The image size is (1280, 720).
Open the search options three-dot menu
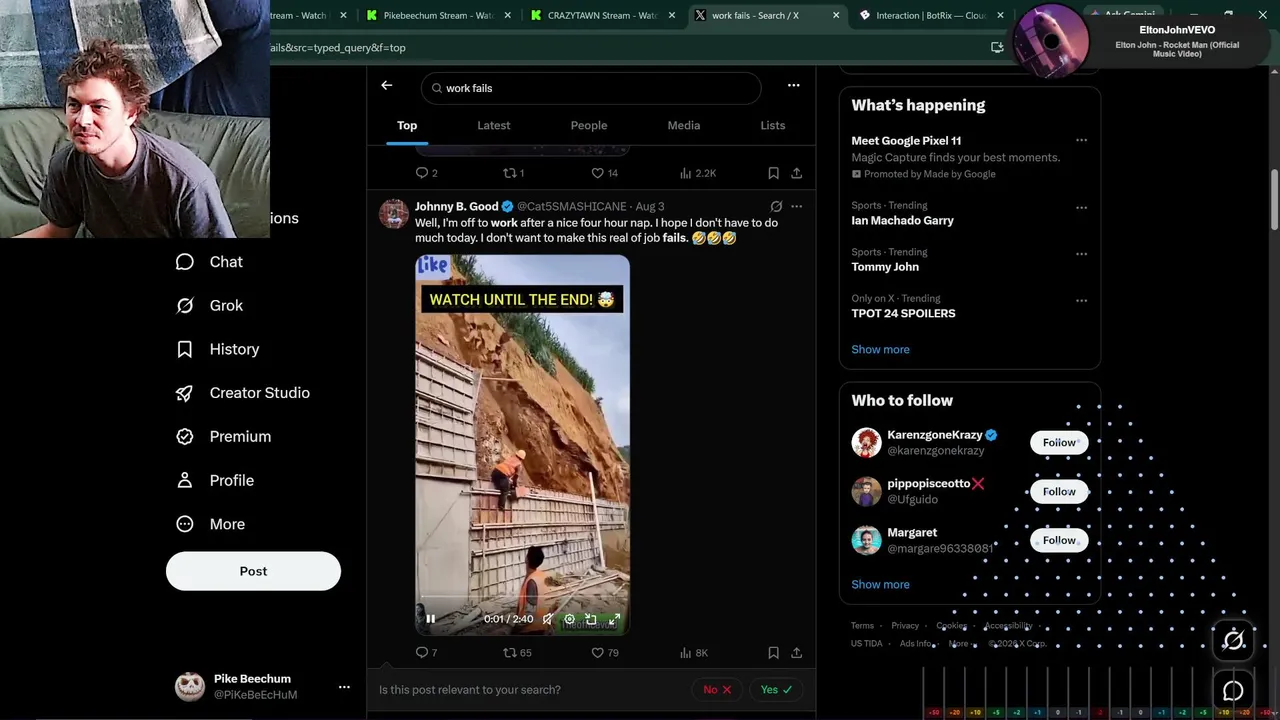(x=793, y=86)
